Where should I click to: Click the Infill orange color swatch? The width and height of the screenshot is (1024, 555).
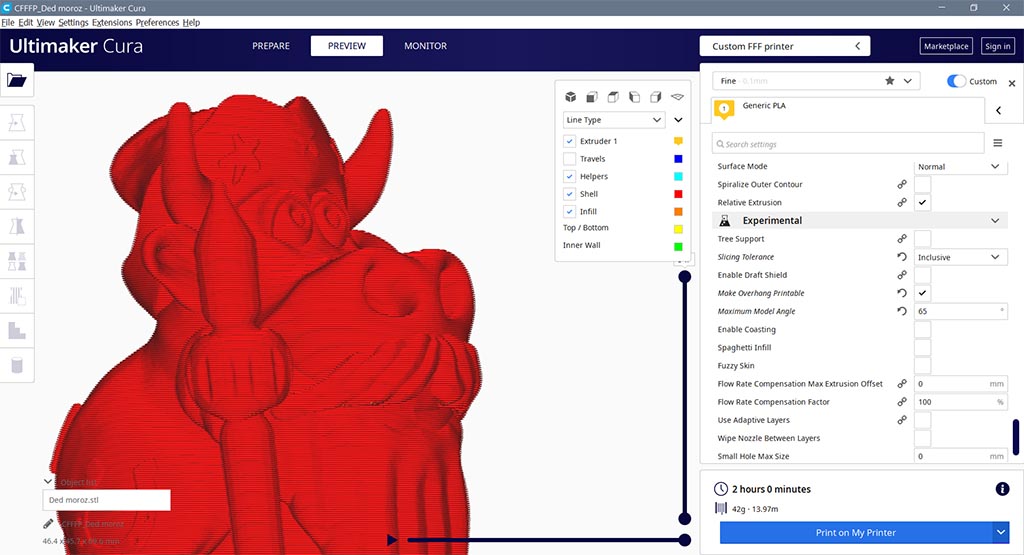[x=678, y=212]
